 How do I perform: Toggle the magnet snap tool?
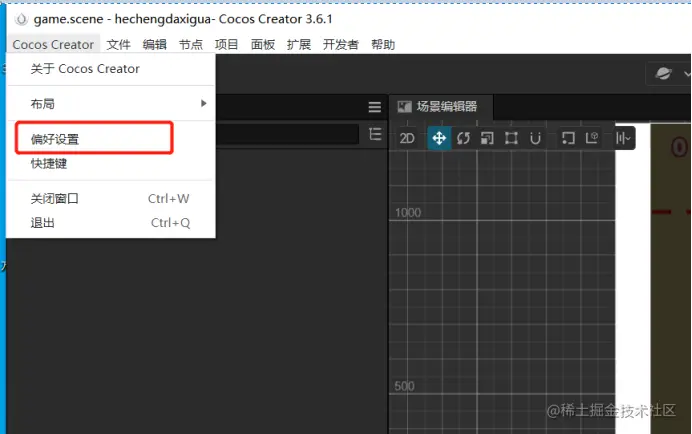(535, 139)
